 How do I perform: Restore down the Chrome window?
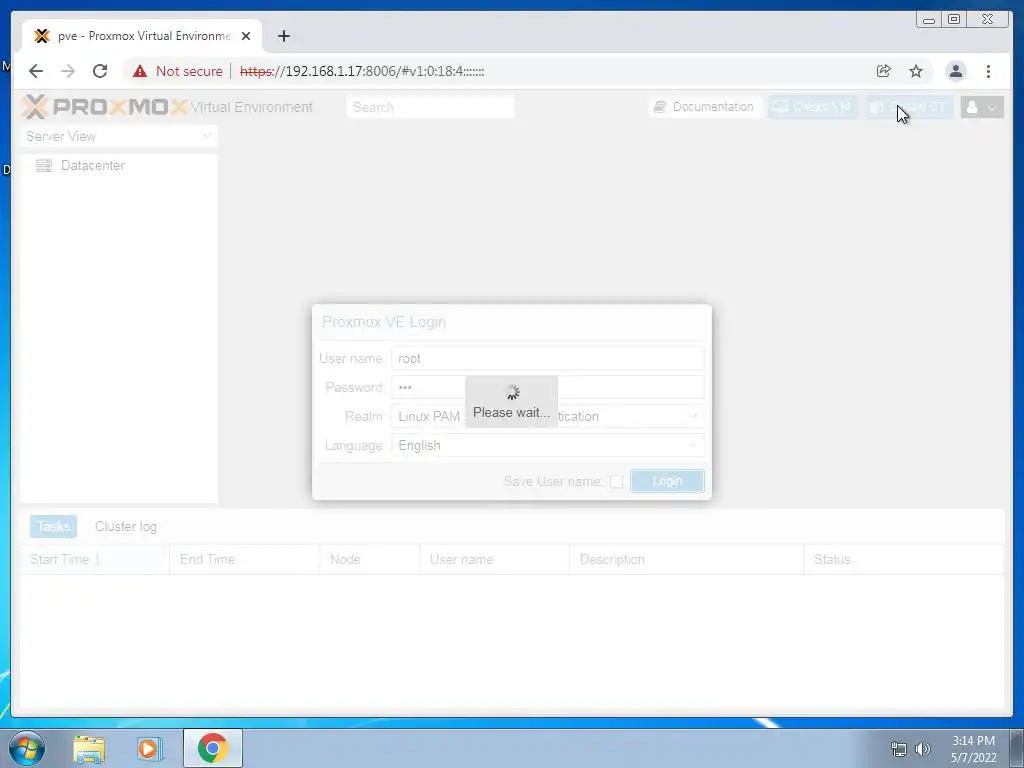click(953, 20)
